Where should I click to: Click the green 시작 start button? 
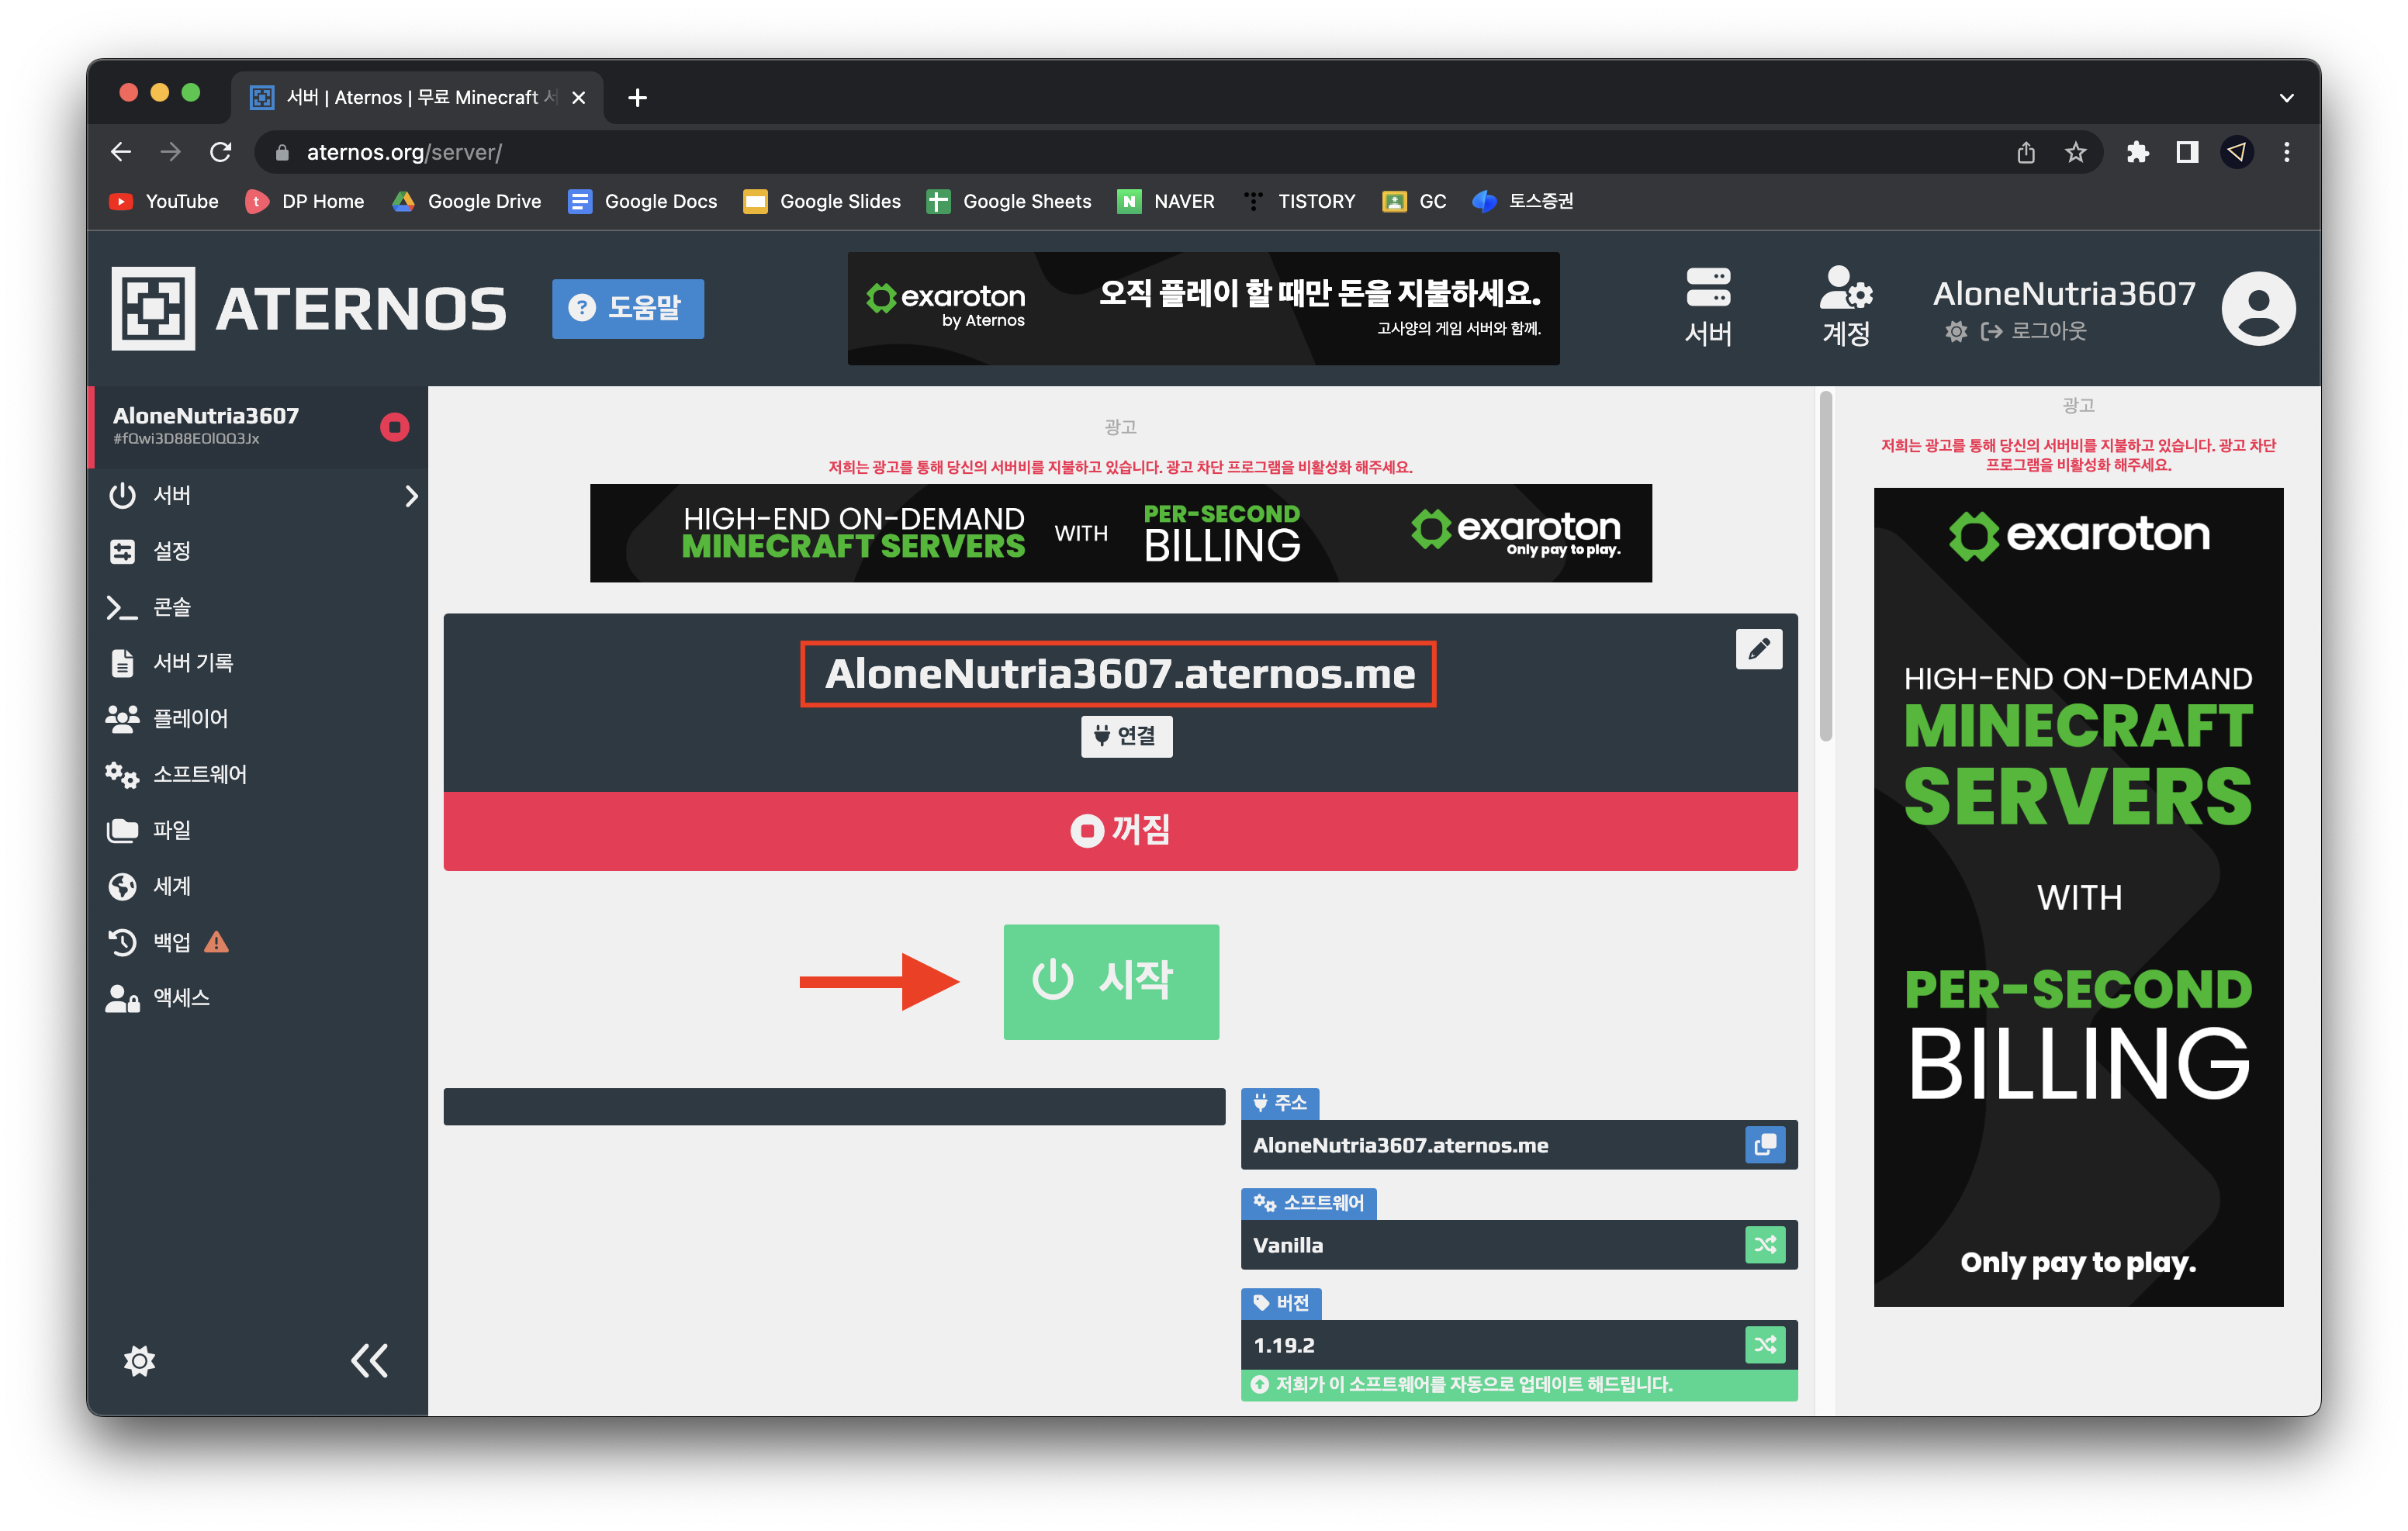[1111, 982]
